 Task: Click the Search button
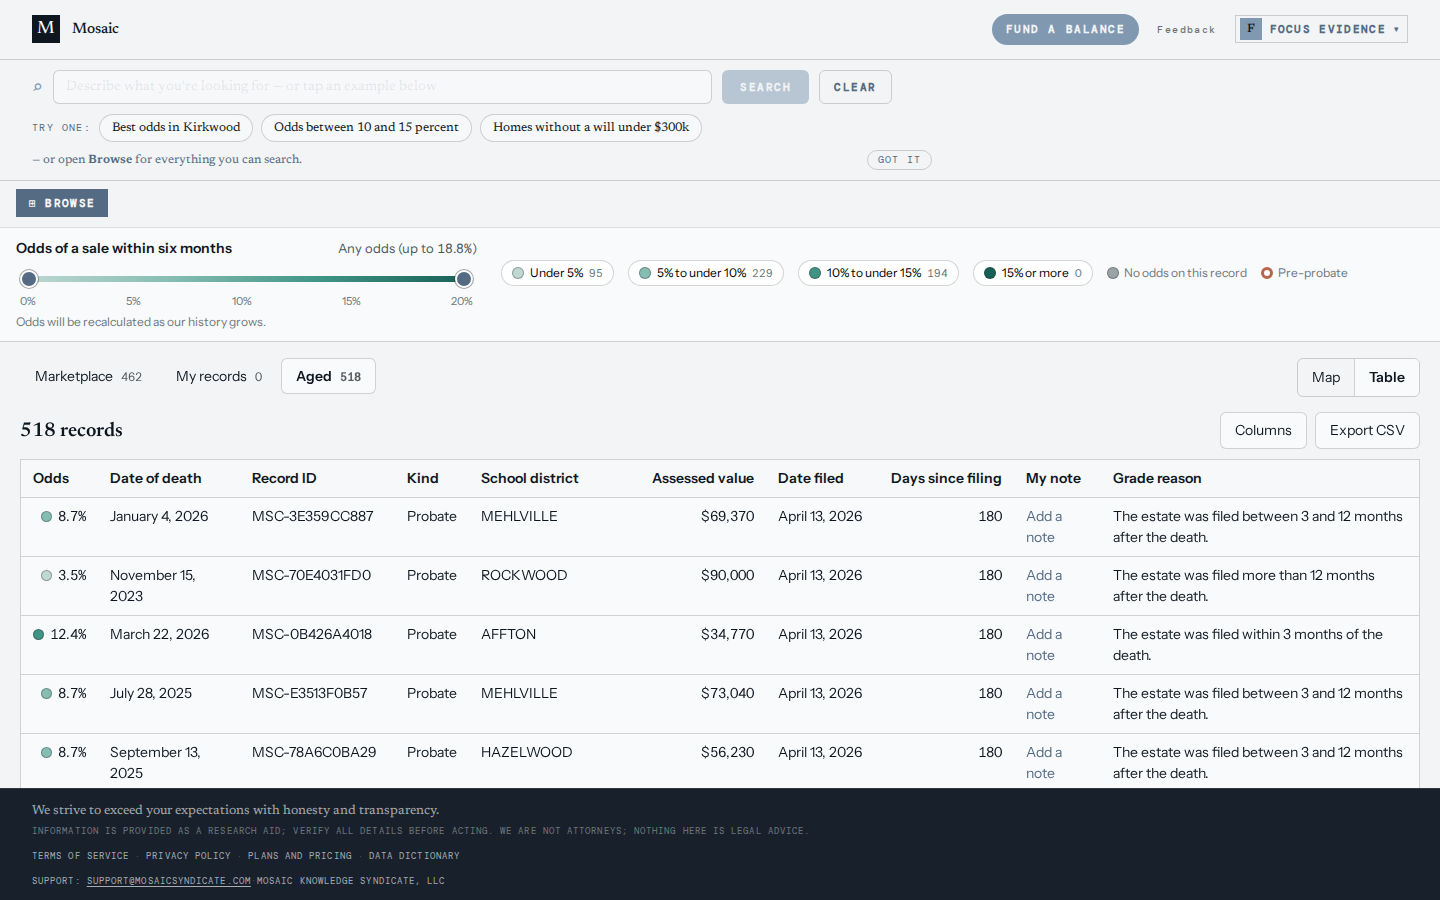[766, 87]
